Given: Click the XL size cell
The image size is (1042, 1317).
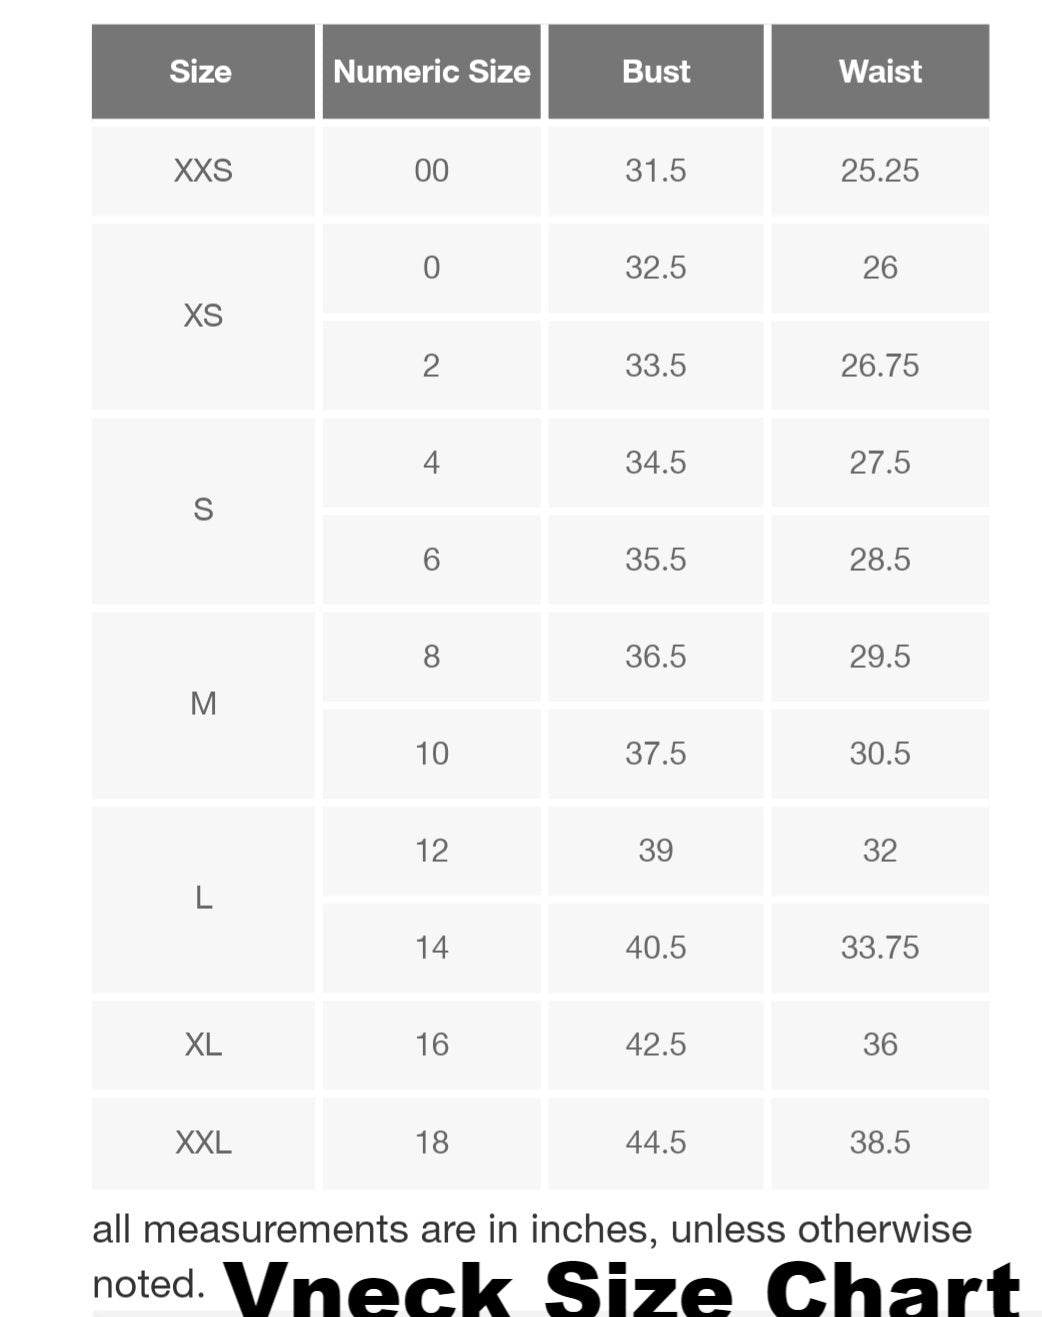Looking at the screenshot, I should pyautogui.click(x=203, y=1045).
